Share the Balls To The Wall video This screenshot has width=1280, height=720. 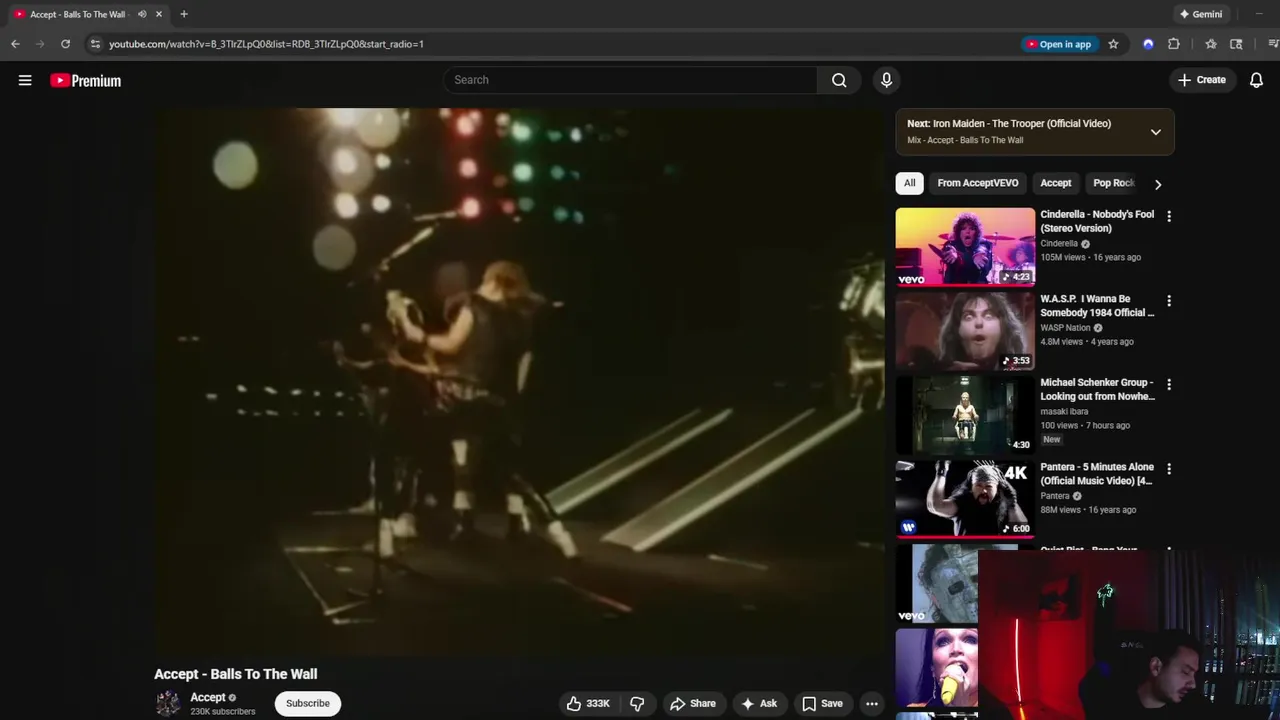[693, 703]
